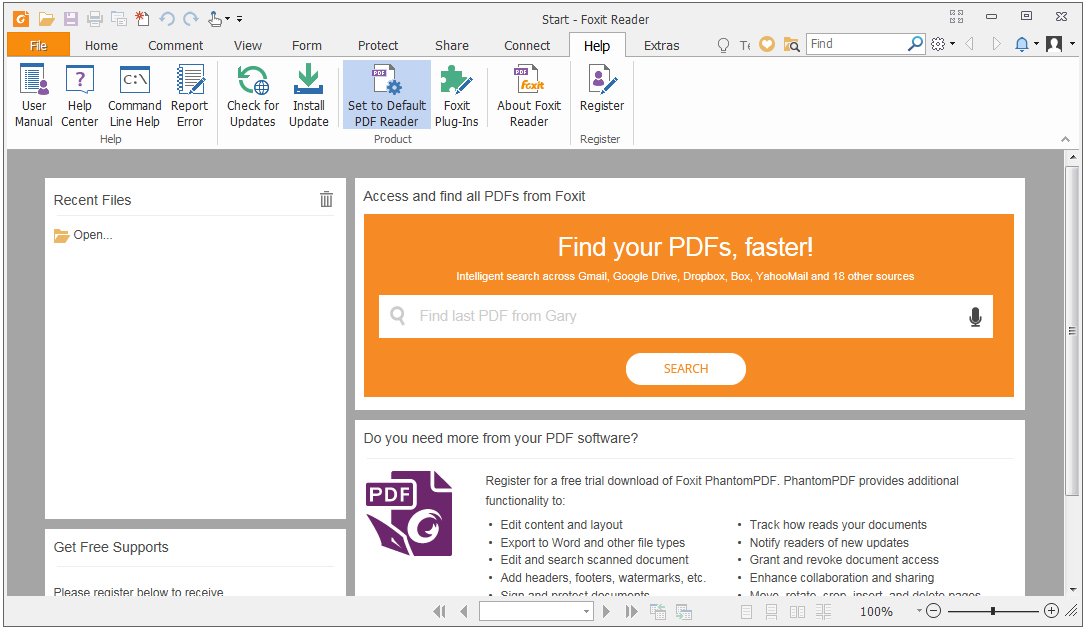Open Command Line Help

click(134, 96)
